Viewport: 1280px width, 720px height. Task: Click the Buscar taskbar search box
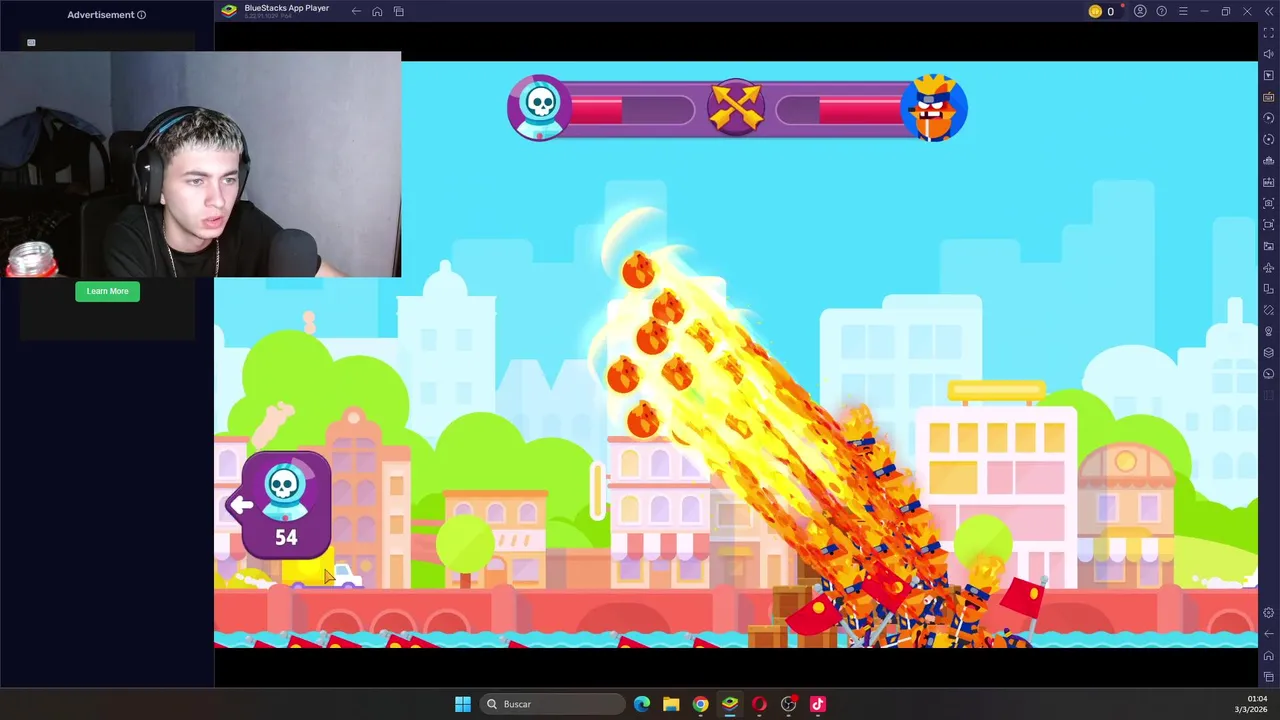(x=551, y=704)
